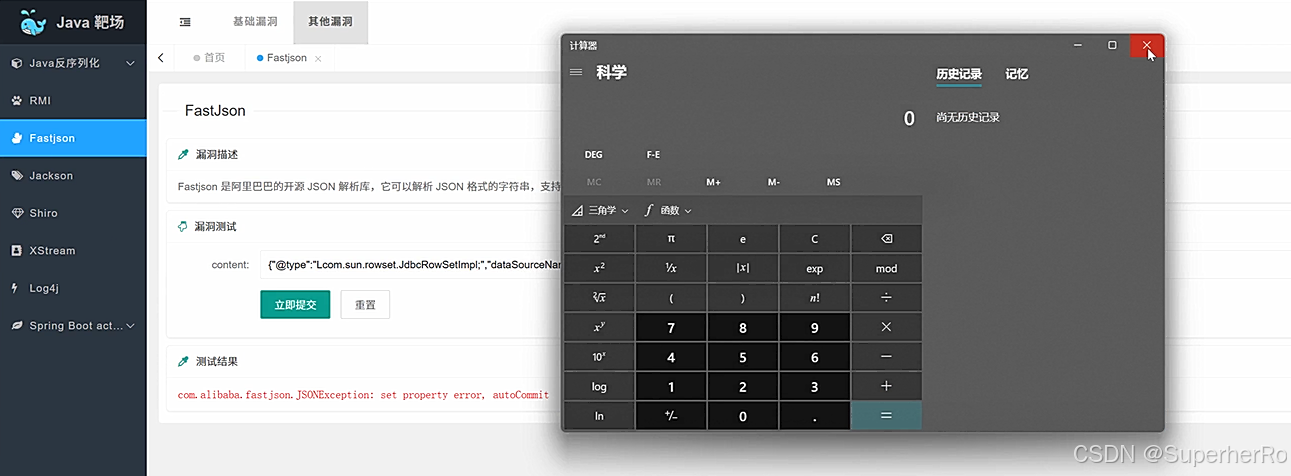The image size is (1291, 476).
Task: Click the calculator e constant button
Action: coord(743,239)
